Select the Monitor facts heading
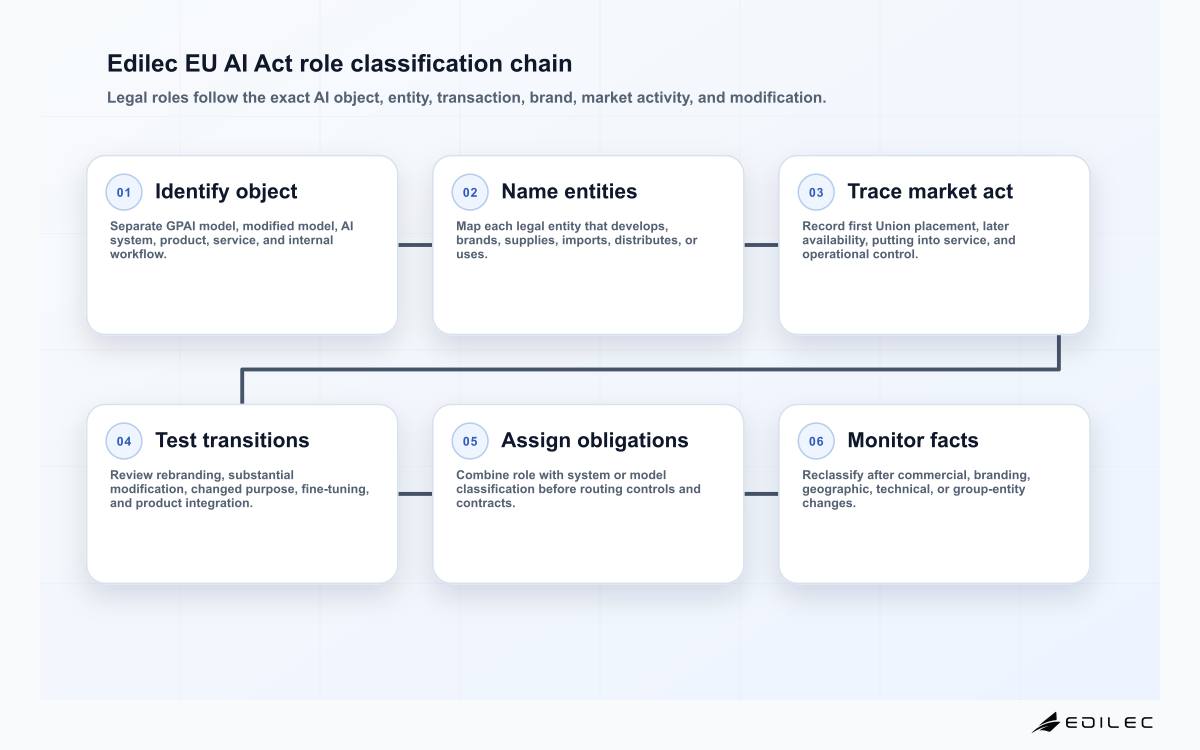The width and height of the screenshot is (1200, 750). (x=913, y=440)
